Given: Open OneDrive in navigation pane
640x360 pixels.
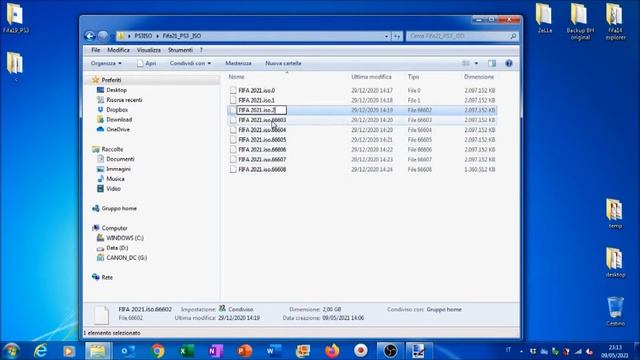Looking at the screenshot, I should [118, 129].
